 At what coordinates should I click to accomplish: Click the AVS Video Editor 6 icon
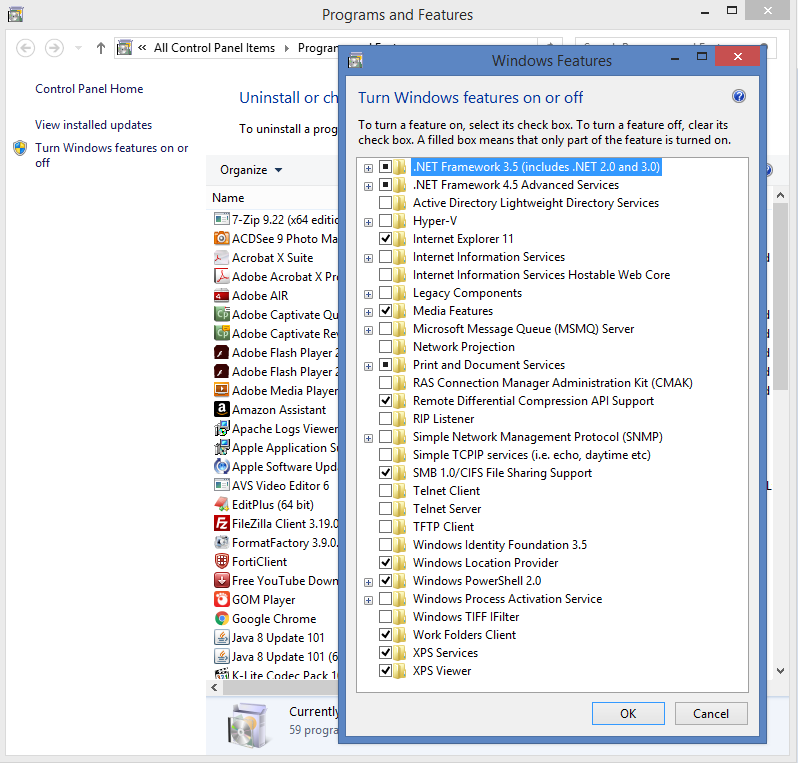221,486
